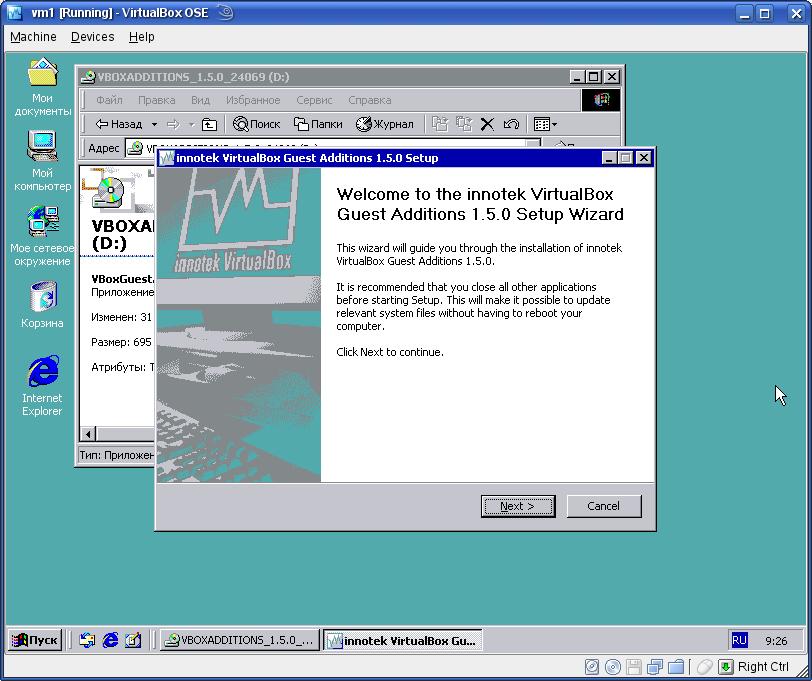This screenshot has height=681, width=812.
Task: Click the keyboard capture green arrow icon
Action: tap(726, 666)
